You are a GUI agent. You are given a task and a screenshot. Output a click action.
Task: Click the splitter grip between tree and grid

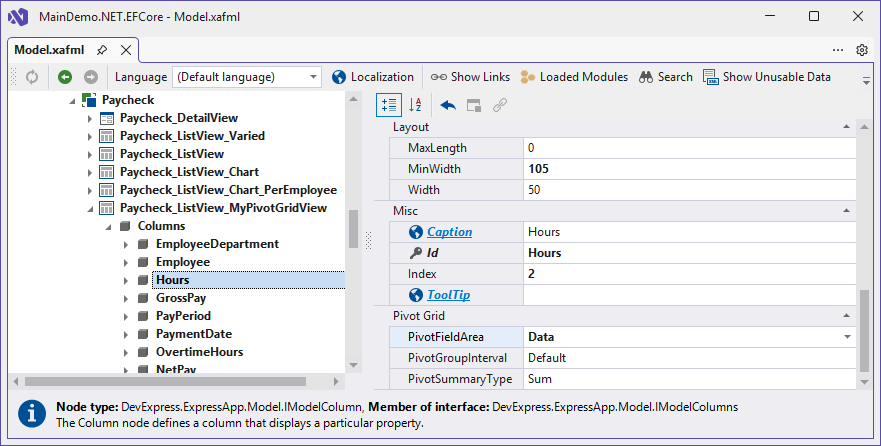369,240
